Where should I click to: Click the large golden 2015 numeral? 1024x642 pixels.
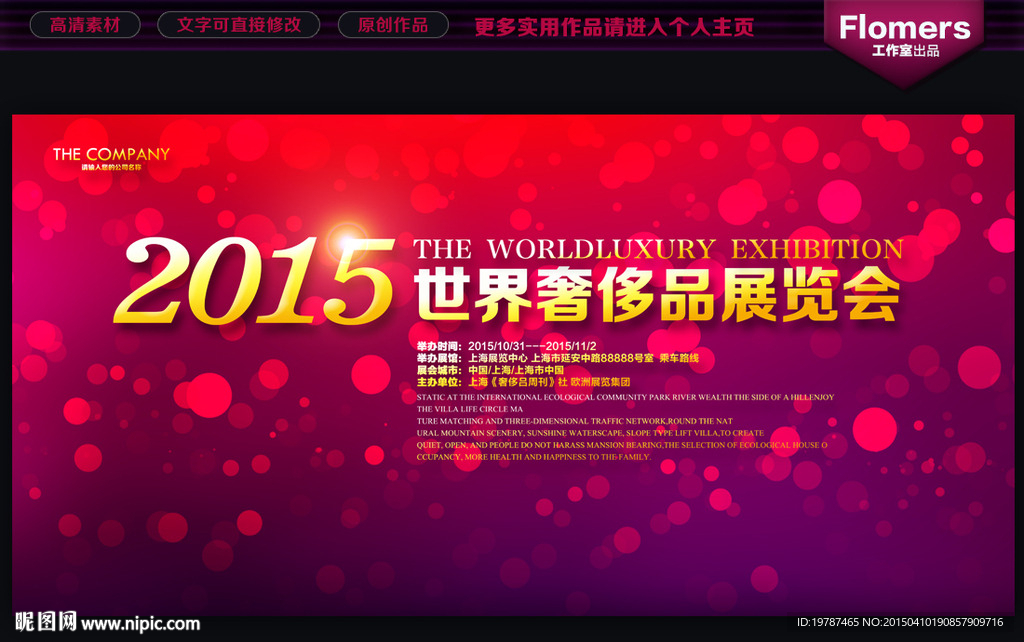pos(255,280)
